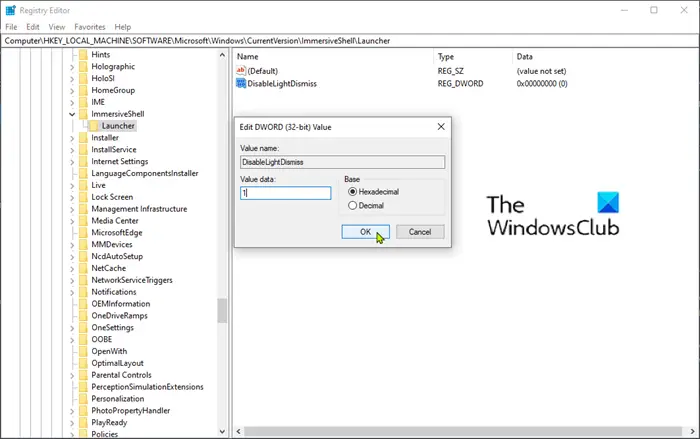700x439 pixels.
Task: Select the OneDriveRamps key
Action: [119, 316]
